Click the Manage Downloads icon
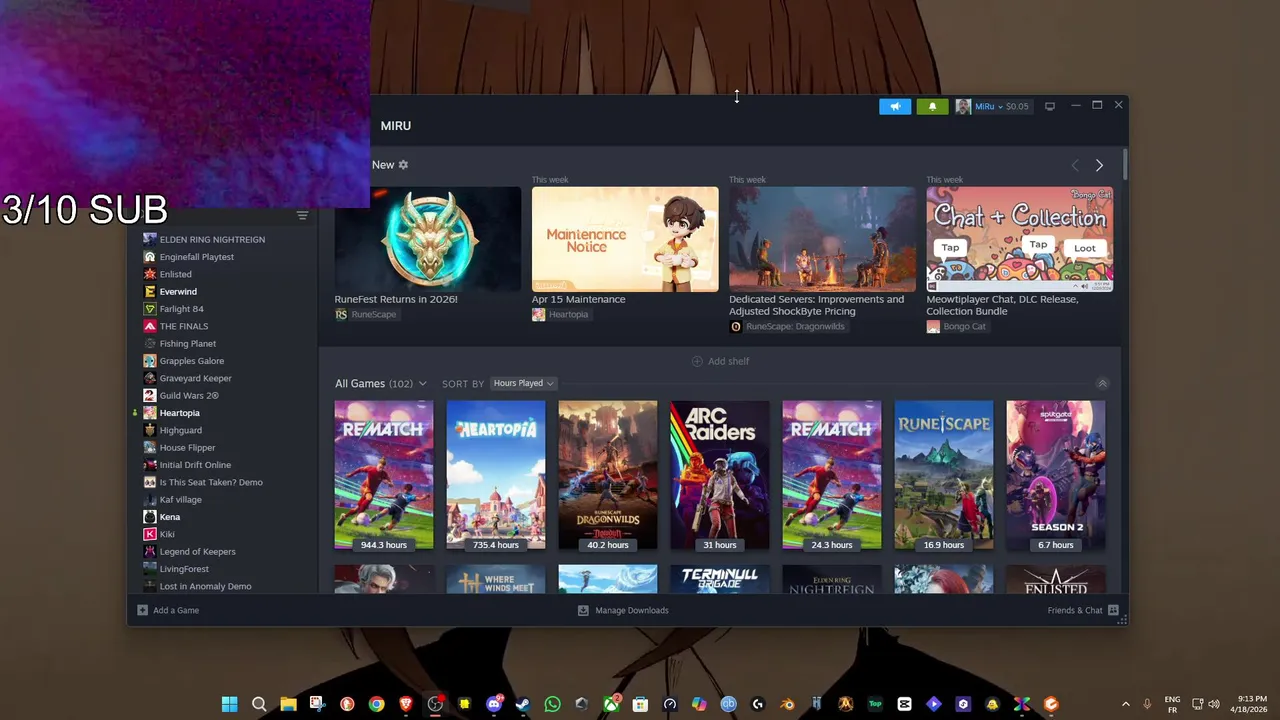Screen dimensions: 1280x720 pyautogui.click(x=583, y=610)
